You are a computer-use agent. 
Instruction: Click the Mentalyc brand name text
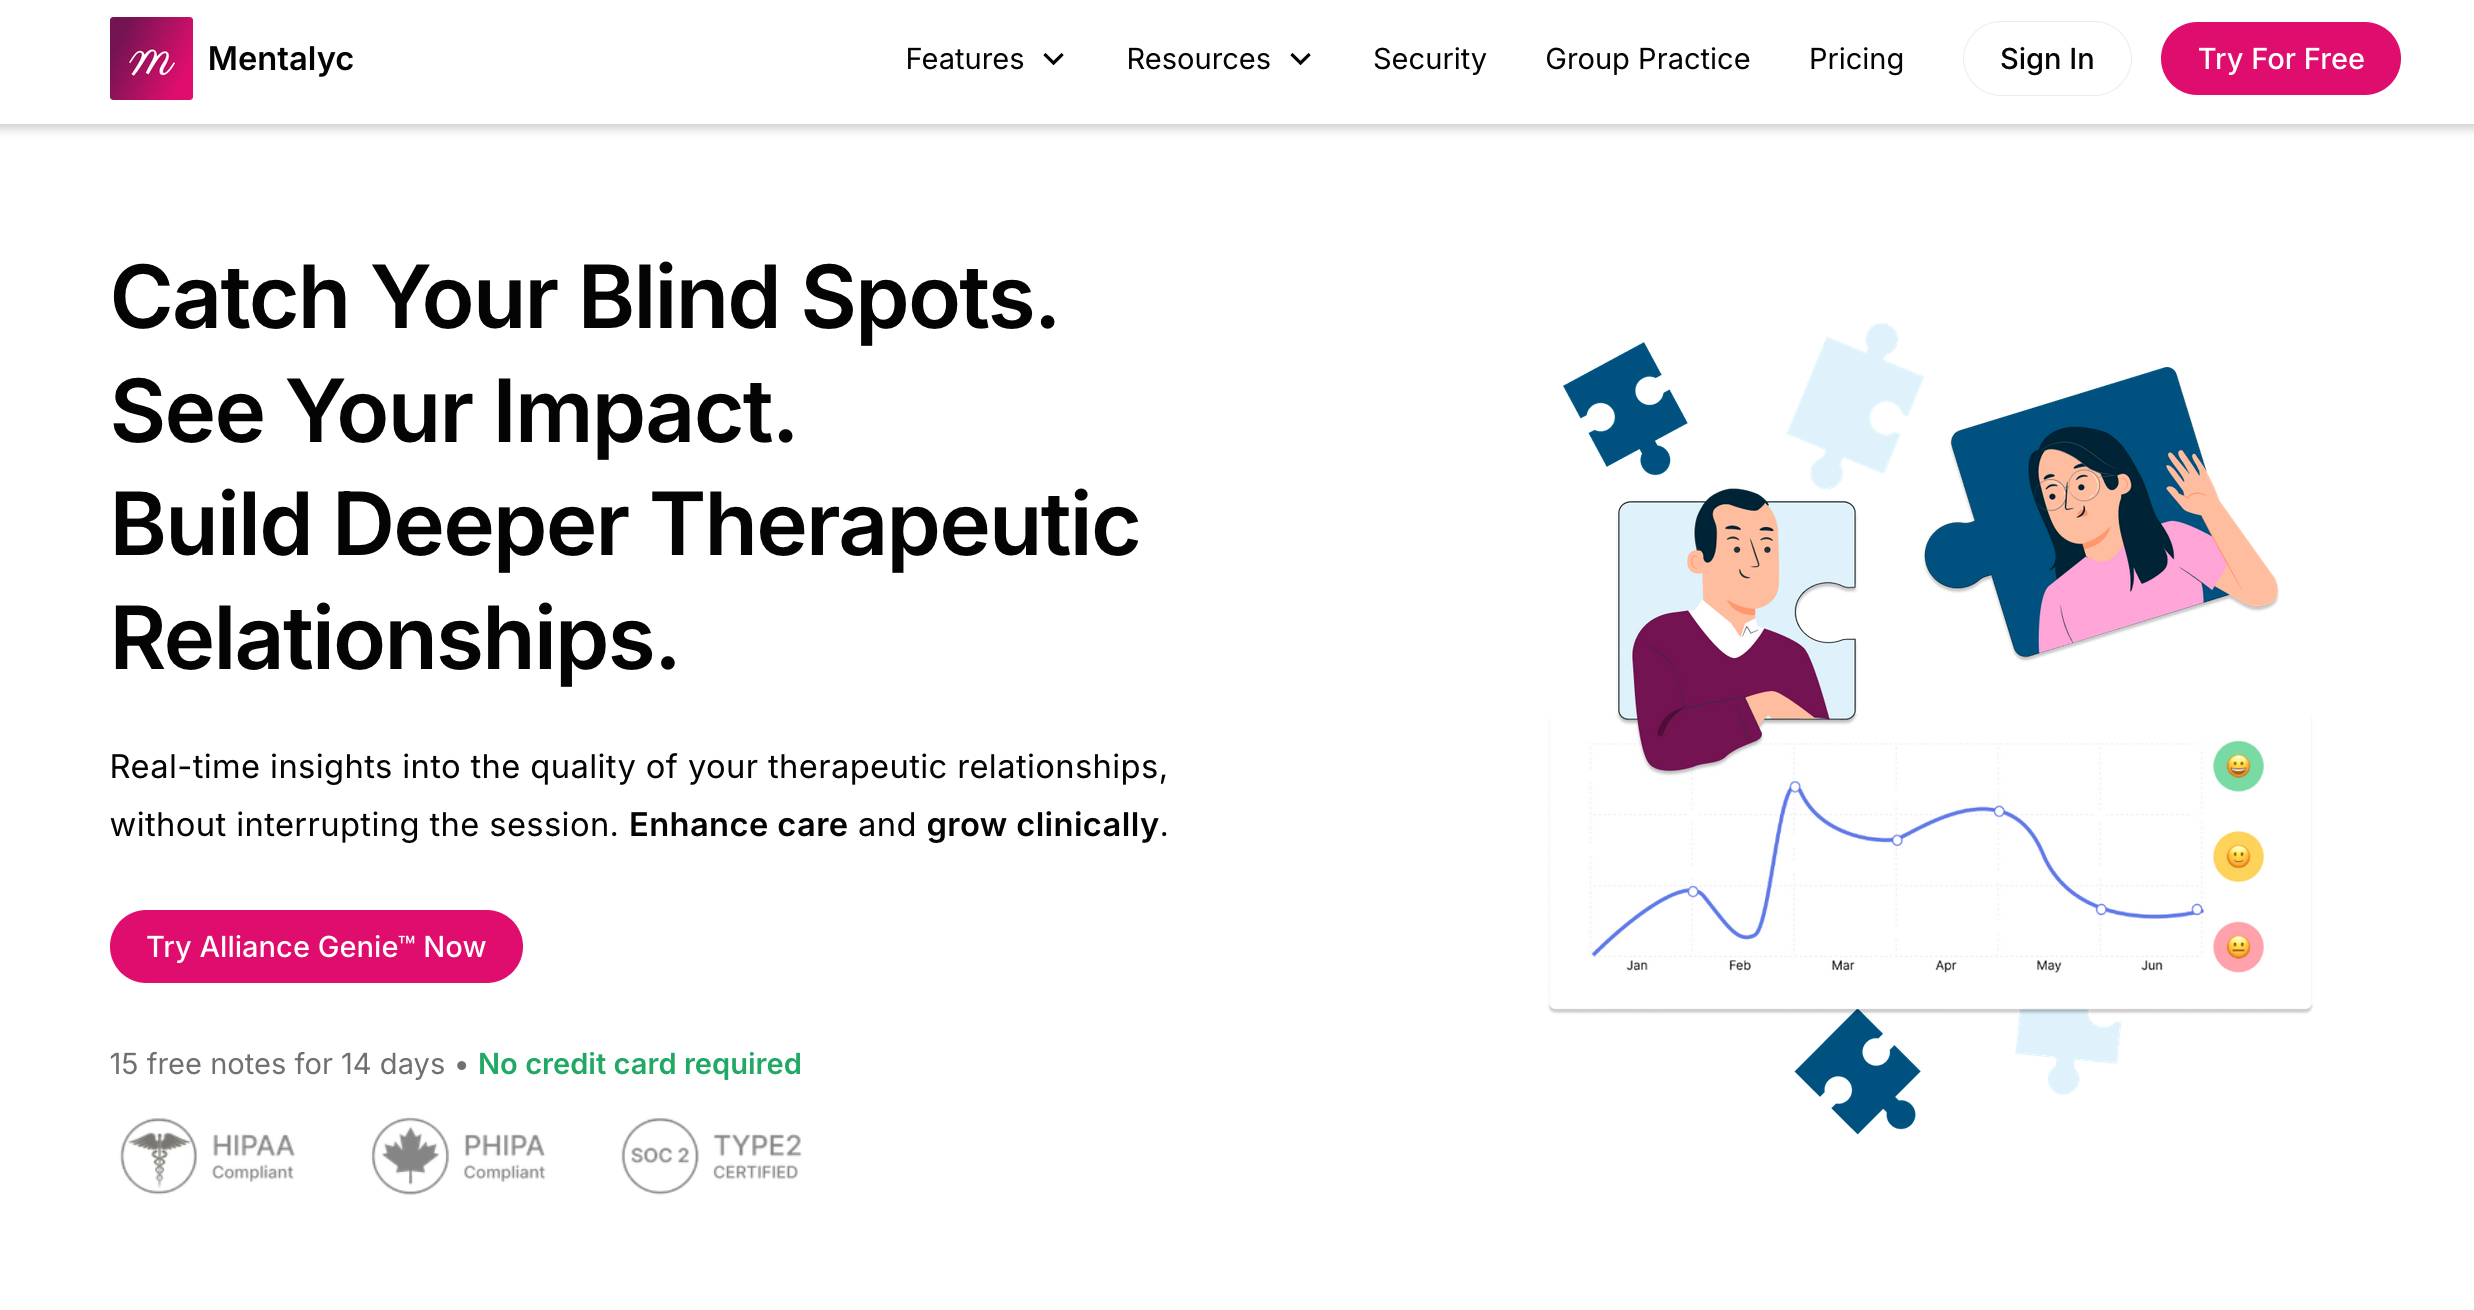(x=281, y=59)
